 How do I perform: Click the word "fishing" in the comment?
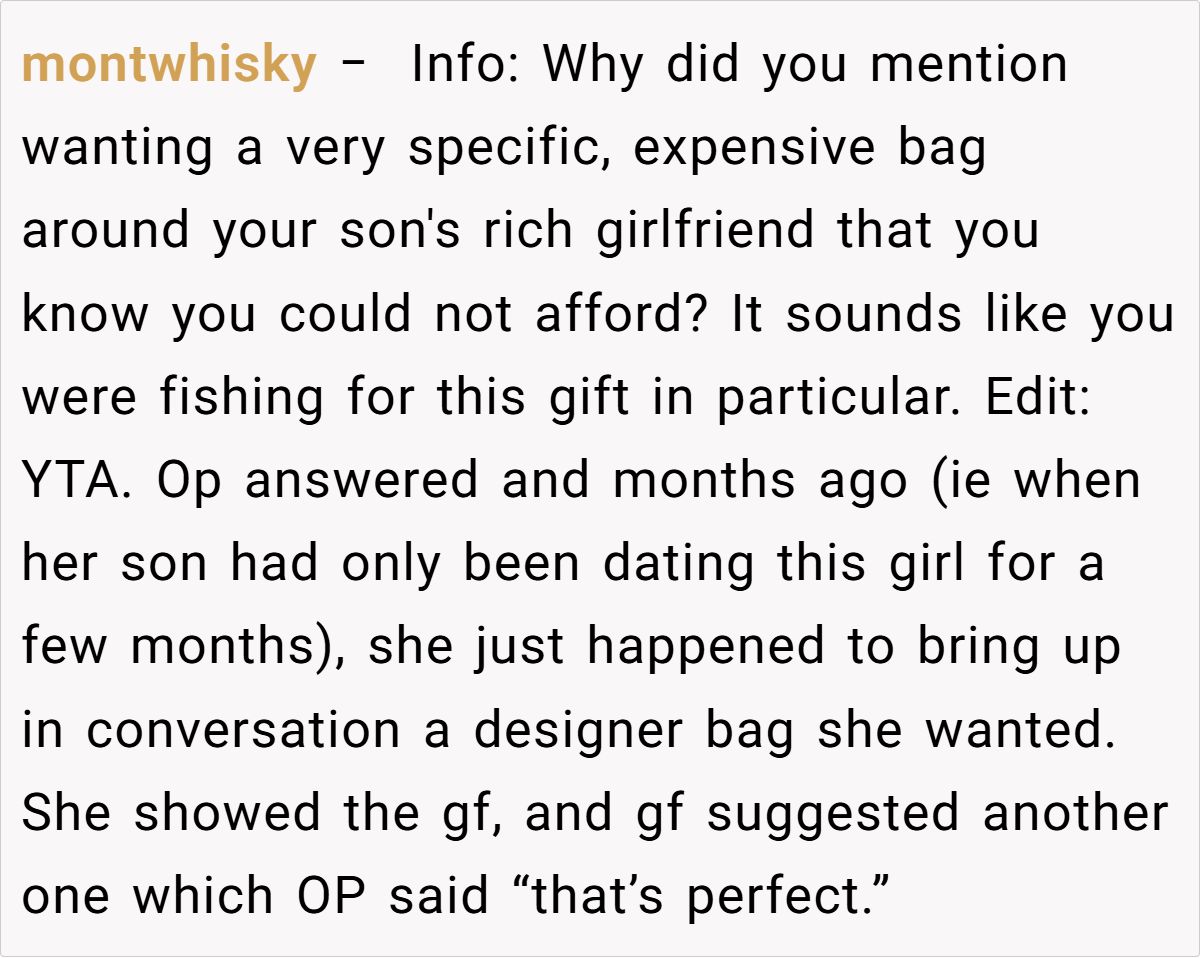click(x=241, y=398)
